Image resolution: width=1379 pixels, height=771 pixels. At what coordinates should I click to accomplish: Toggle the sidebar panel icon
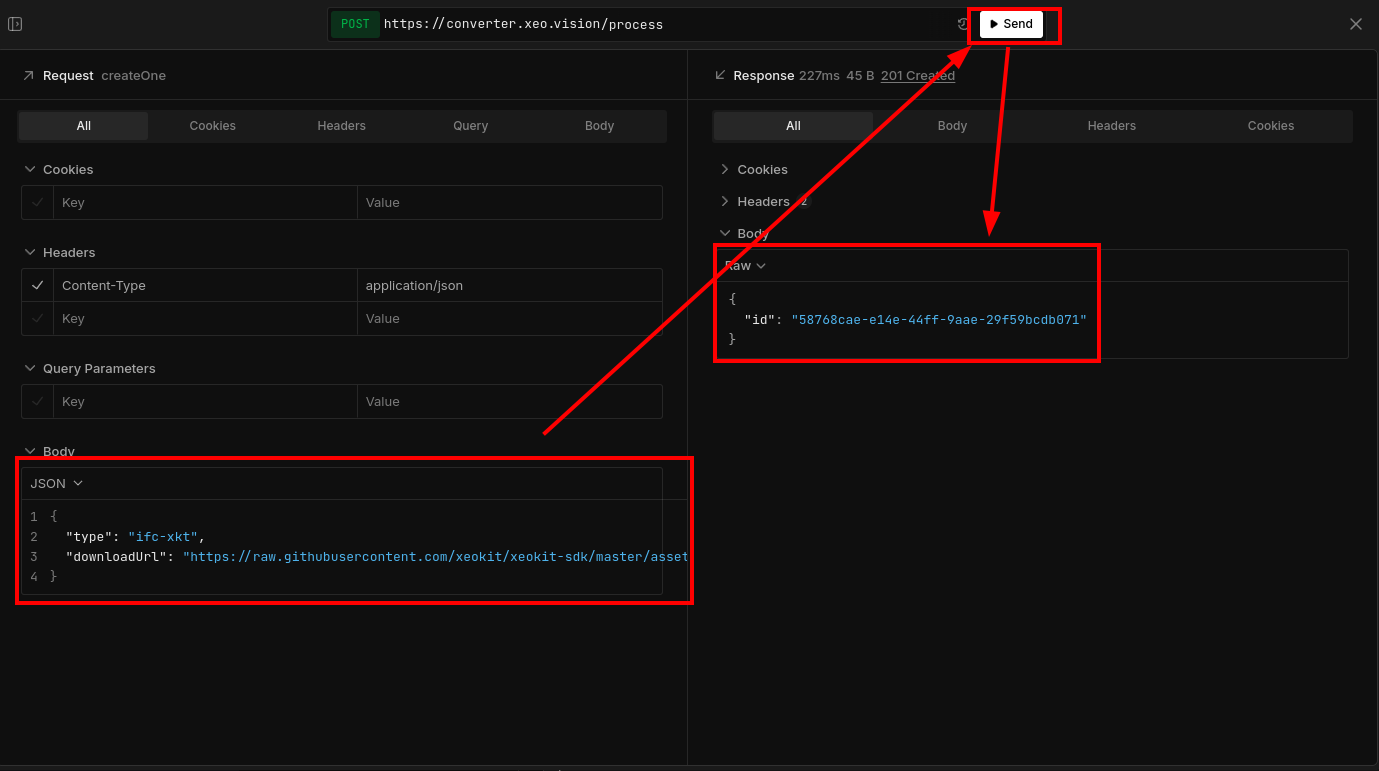click(x=15, y=24)
